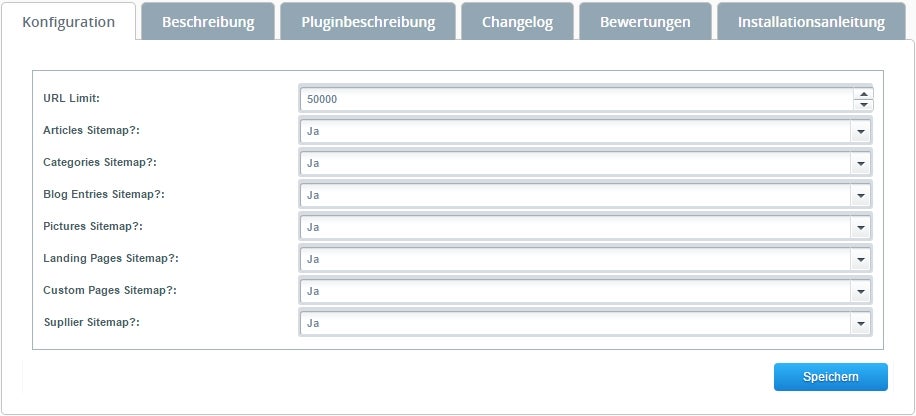
Task: Expand Pictures Sitemap dropdown arrow
Action: [x=860, y=227]
